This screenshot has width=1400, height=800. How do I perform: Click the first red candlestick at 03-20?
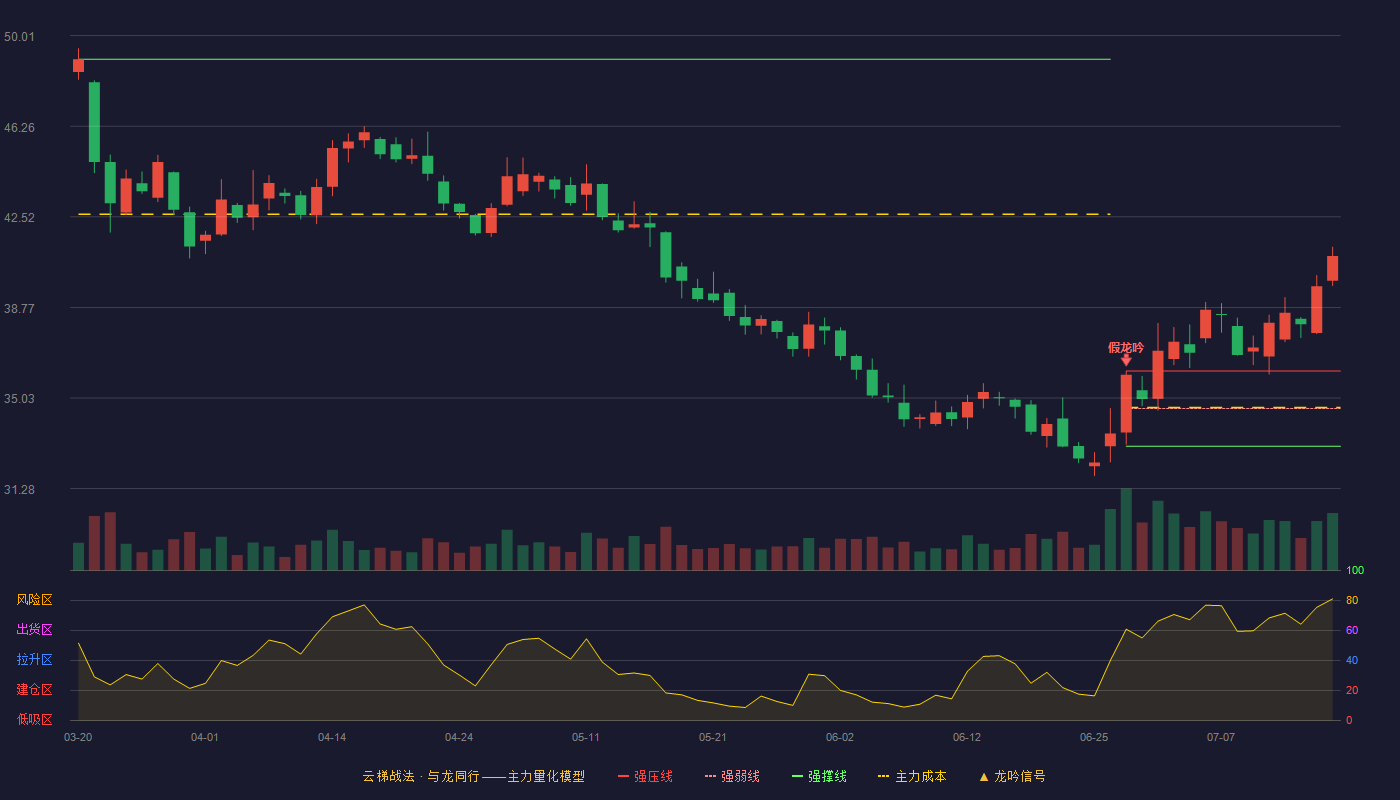pos(78,65)
